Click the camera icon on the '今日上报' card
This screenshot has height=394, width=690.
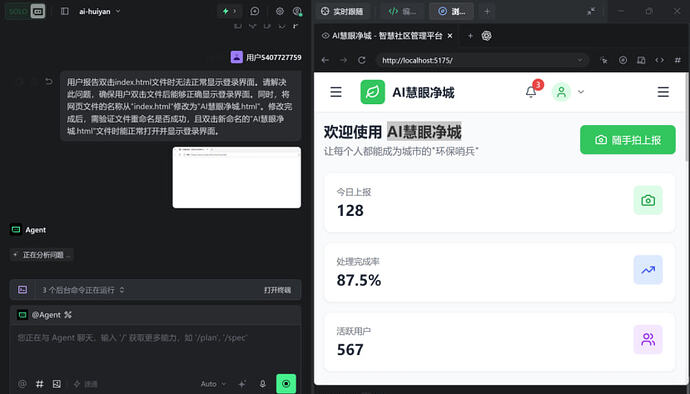pos(648,200)
